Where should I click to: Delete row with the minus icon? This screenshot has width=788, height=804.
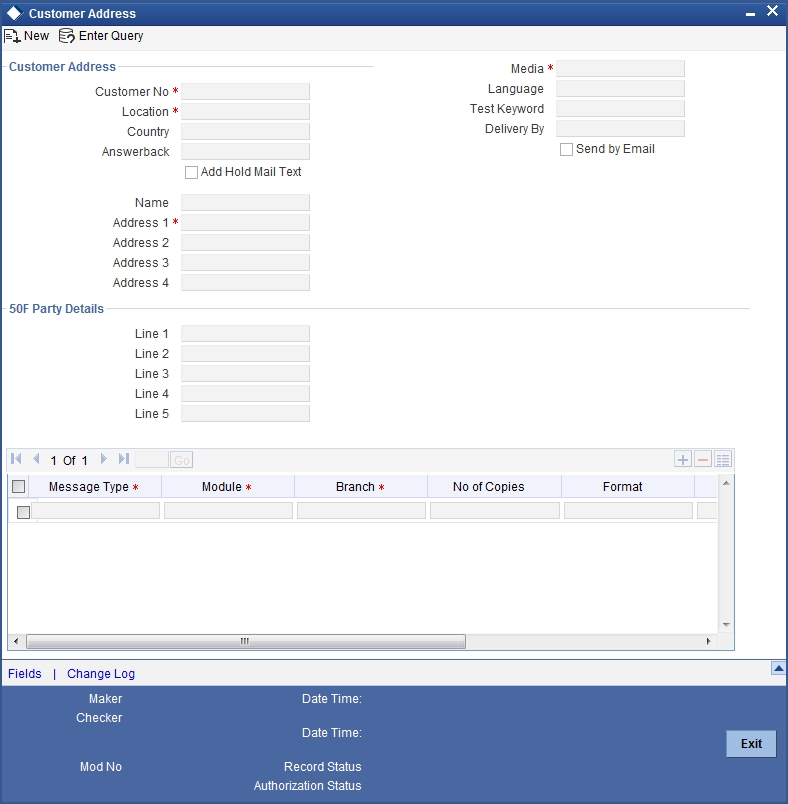tap(703, 459)
